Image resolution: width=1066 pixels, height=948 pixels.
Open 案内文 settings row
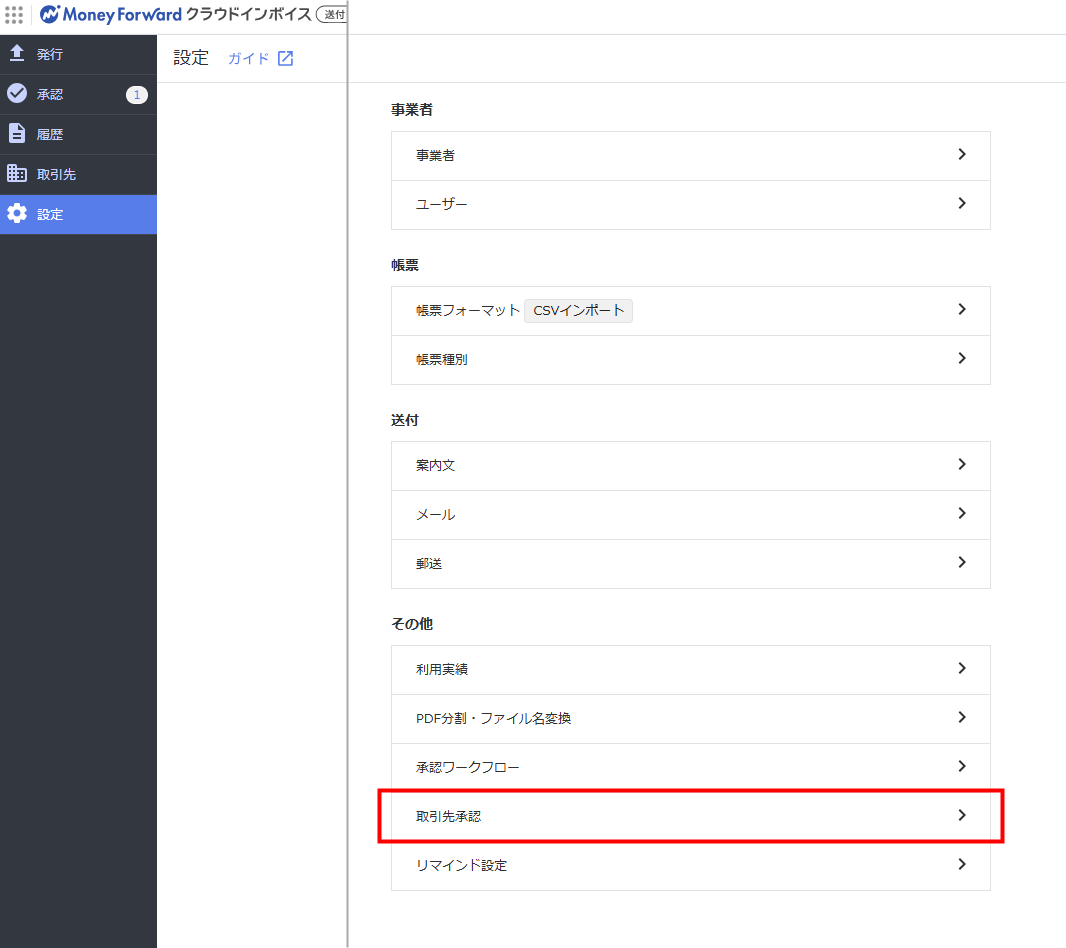[x=436, y=466]
